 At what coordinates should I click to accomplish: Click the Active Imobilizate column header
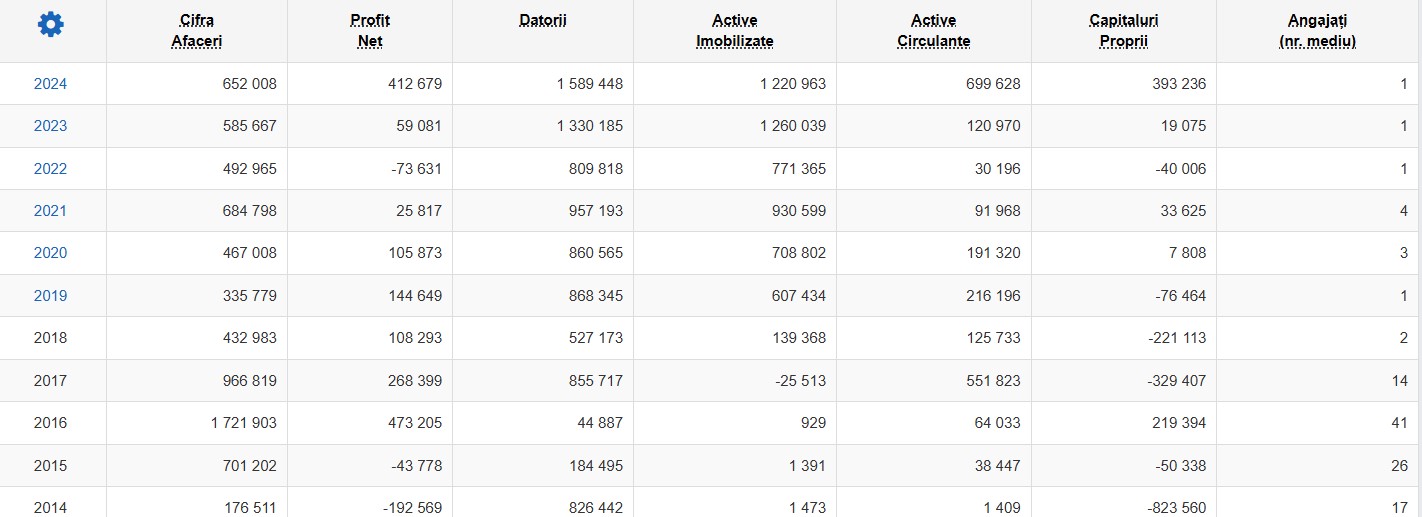pyautogui.click(x=735, y=31)
